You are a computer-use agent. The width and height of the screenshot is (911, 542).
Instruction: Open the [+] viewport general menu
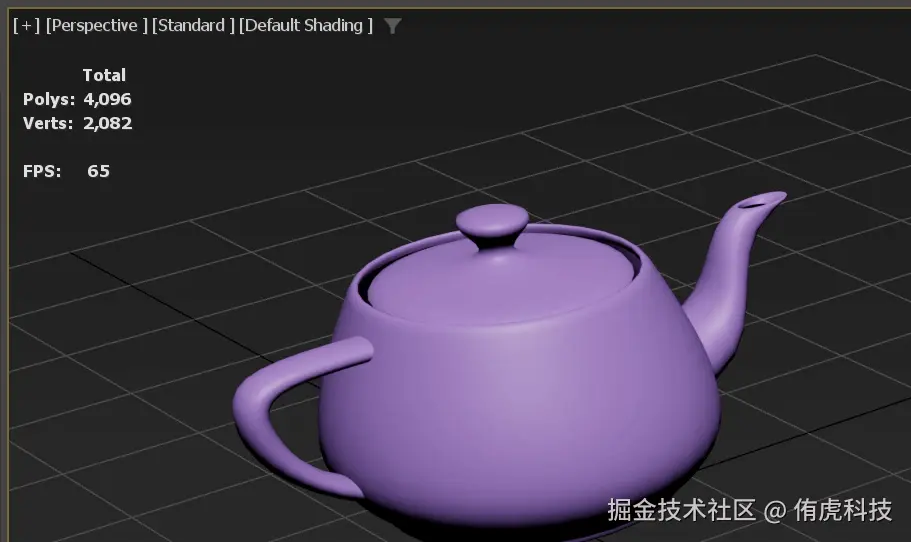pyautogui.click(x=27, y=26)
